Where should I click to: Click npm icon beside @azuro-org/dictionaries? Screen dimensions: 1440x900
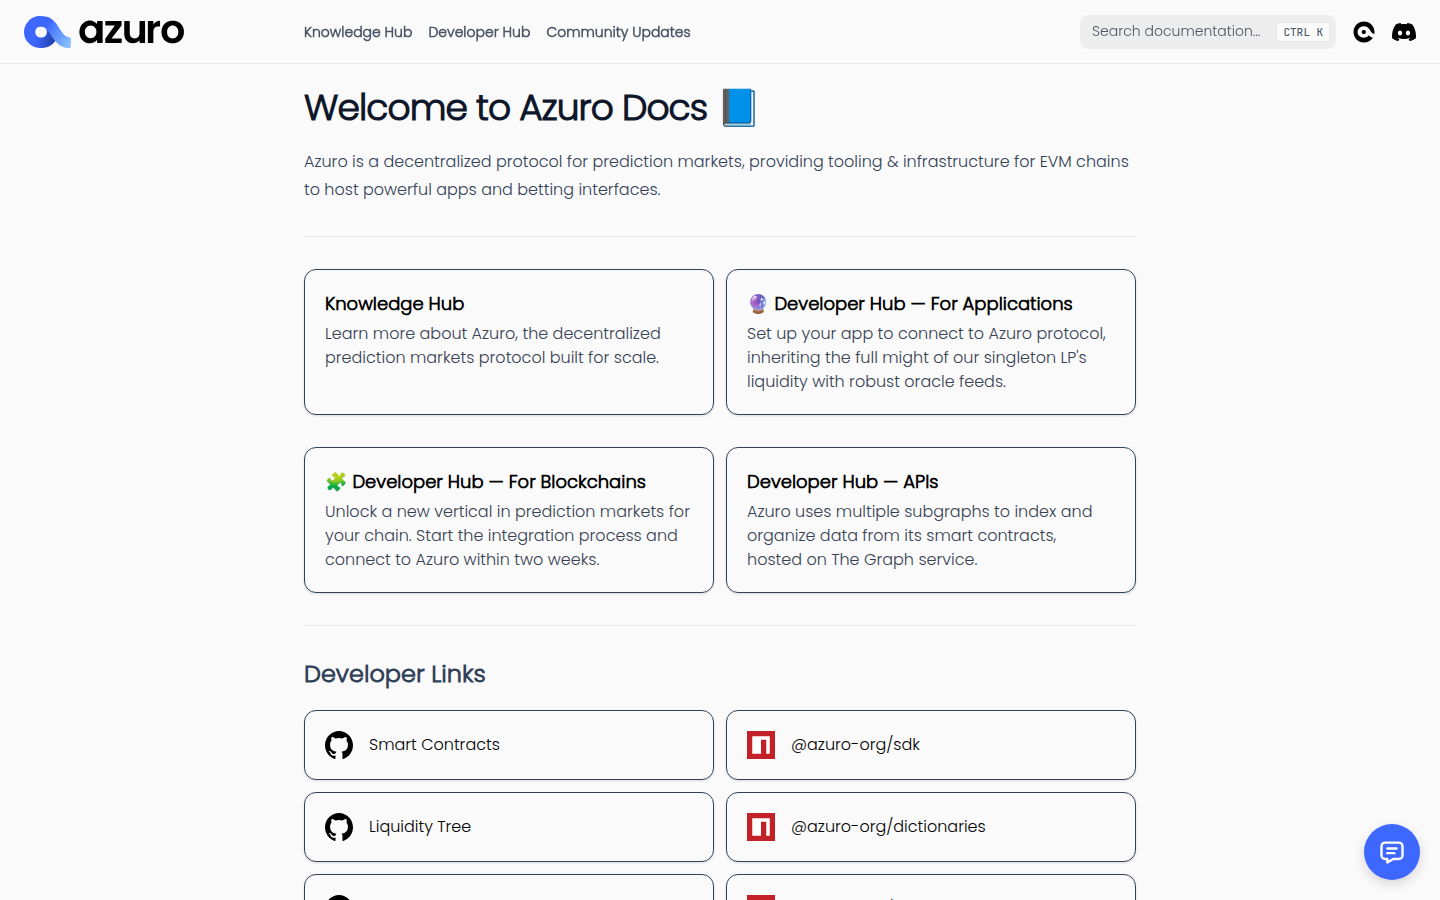pos(761,827)
